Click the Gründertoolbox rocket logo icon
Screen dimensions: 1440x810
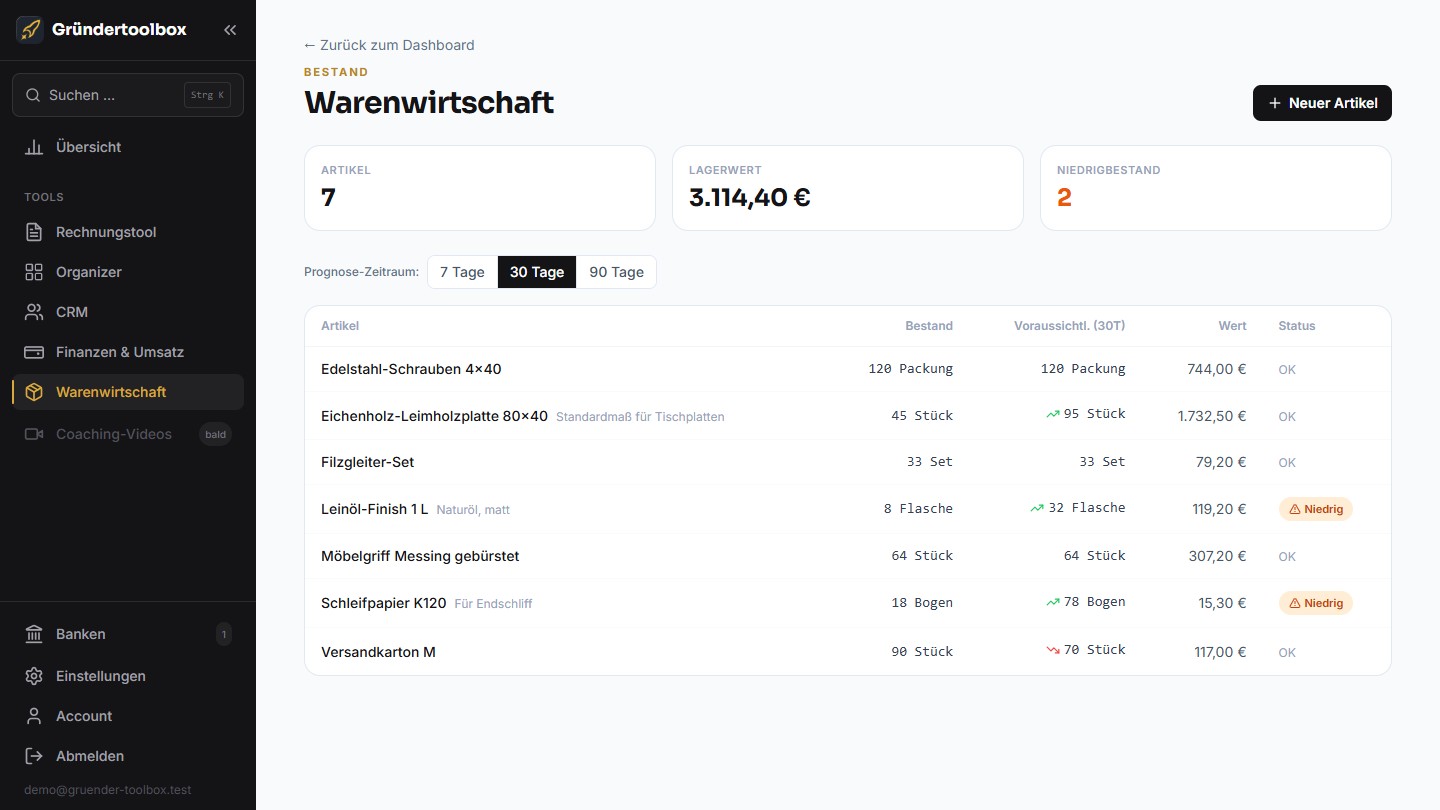click(30, 30)
